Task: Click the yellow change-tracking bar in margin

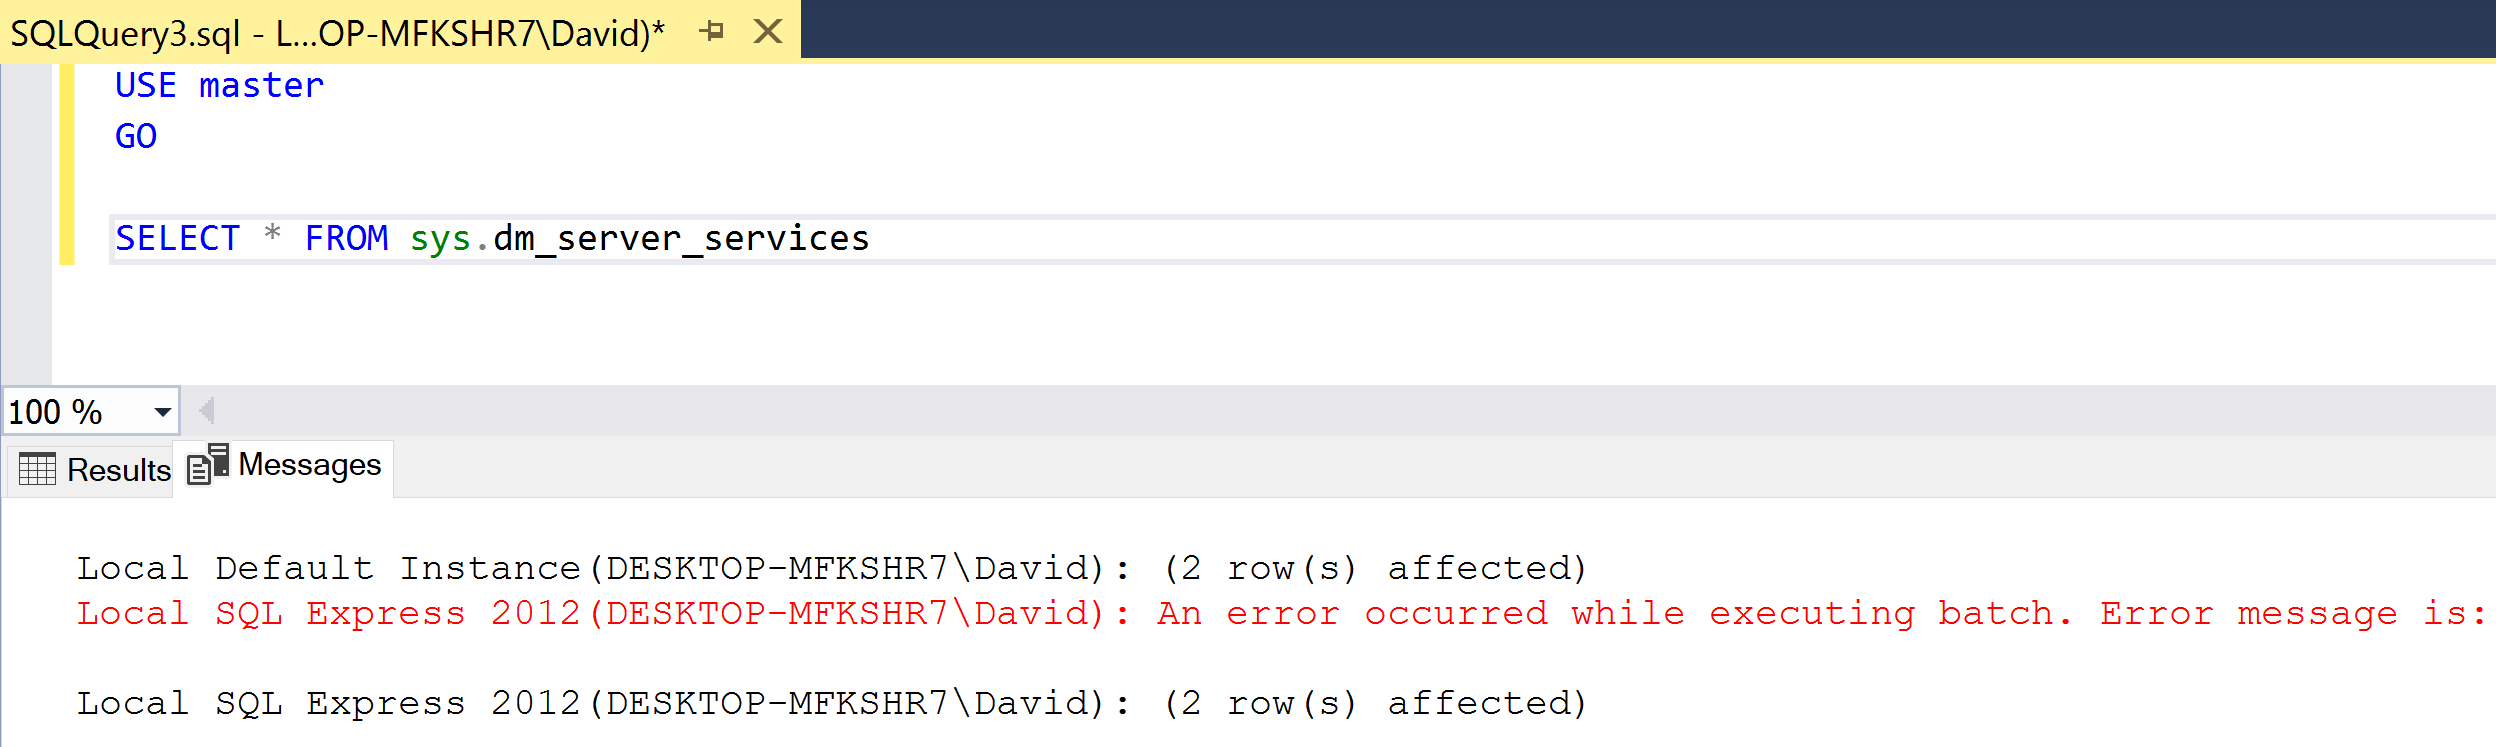Action: pos(67,165)
